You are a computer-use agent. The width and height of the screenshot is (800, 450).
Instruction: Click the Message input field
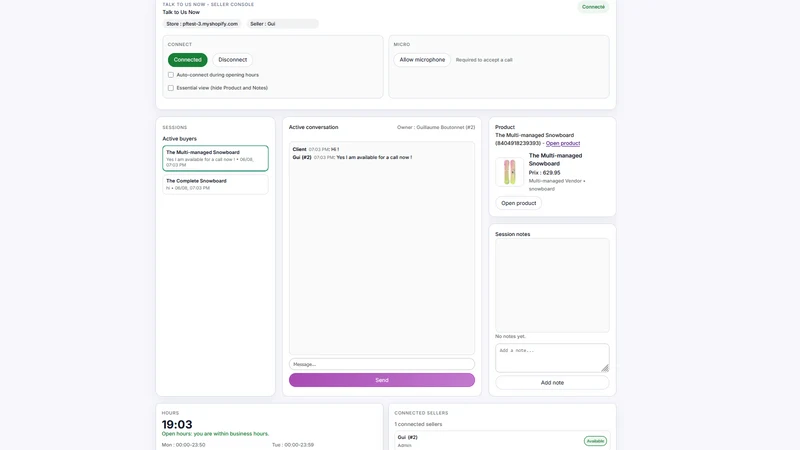[x=382, y=364]
